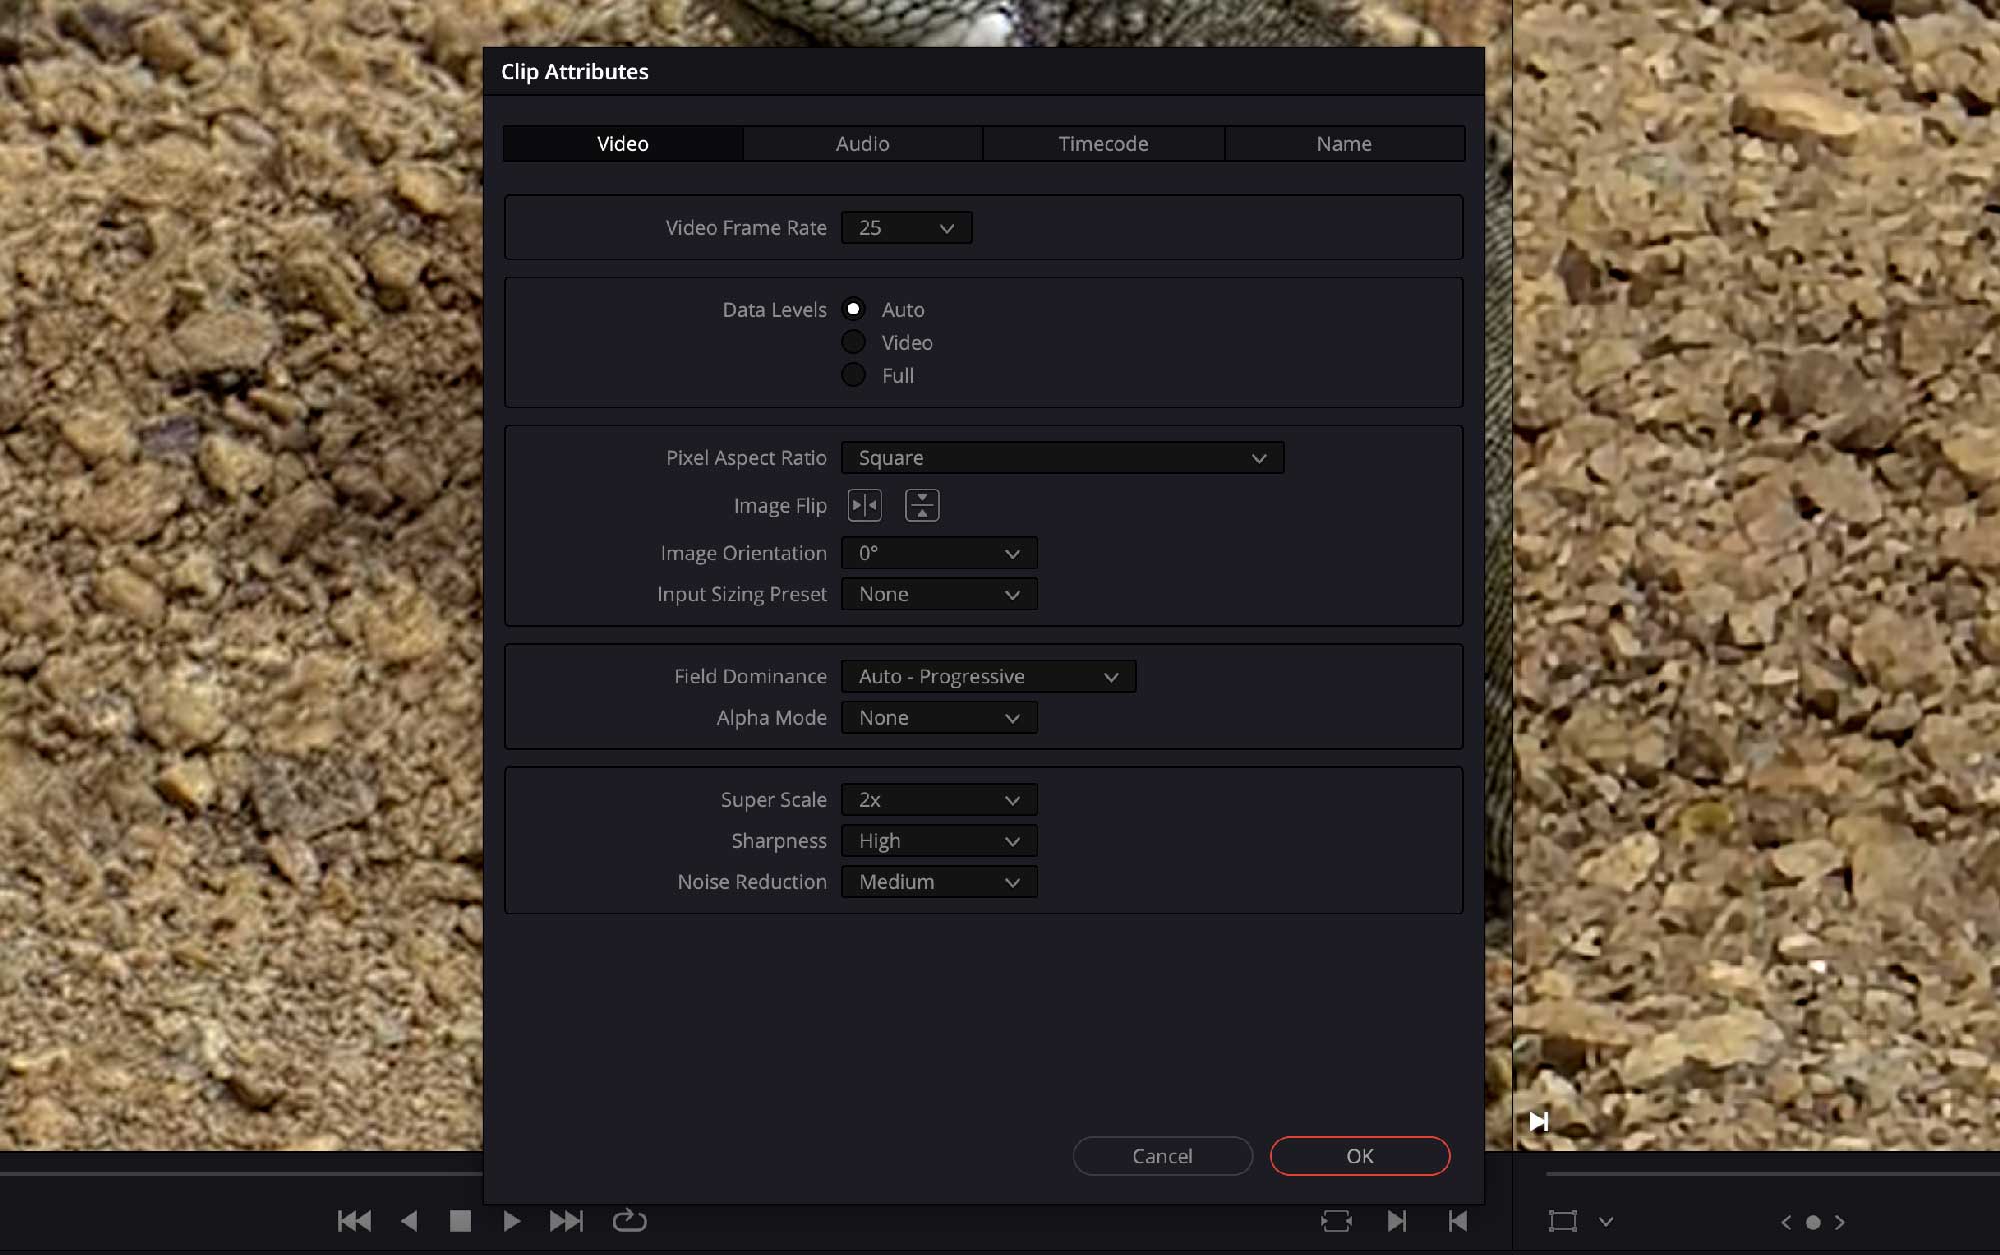Flip the clip horizontally
The height and width of the screenshot is (1255, 2000).
tap(864, 505)
